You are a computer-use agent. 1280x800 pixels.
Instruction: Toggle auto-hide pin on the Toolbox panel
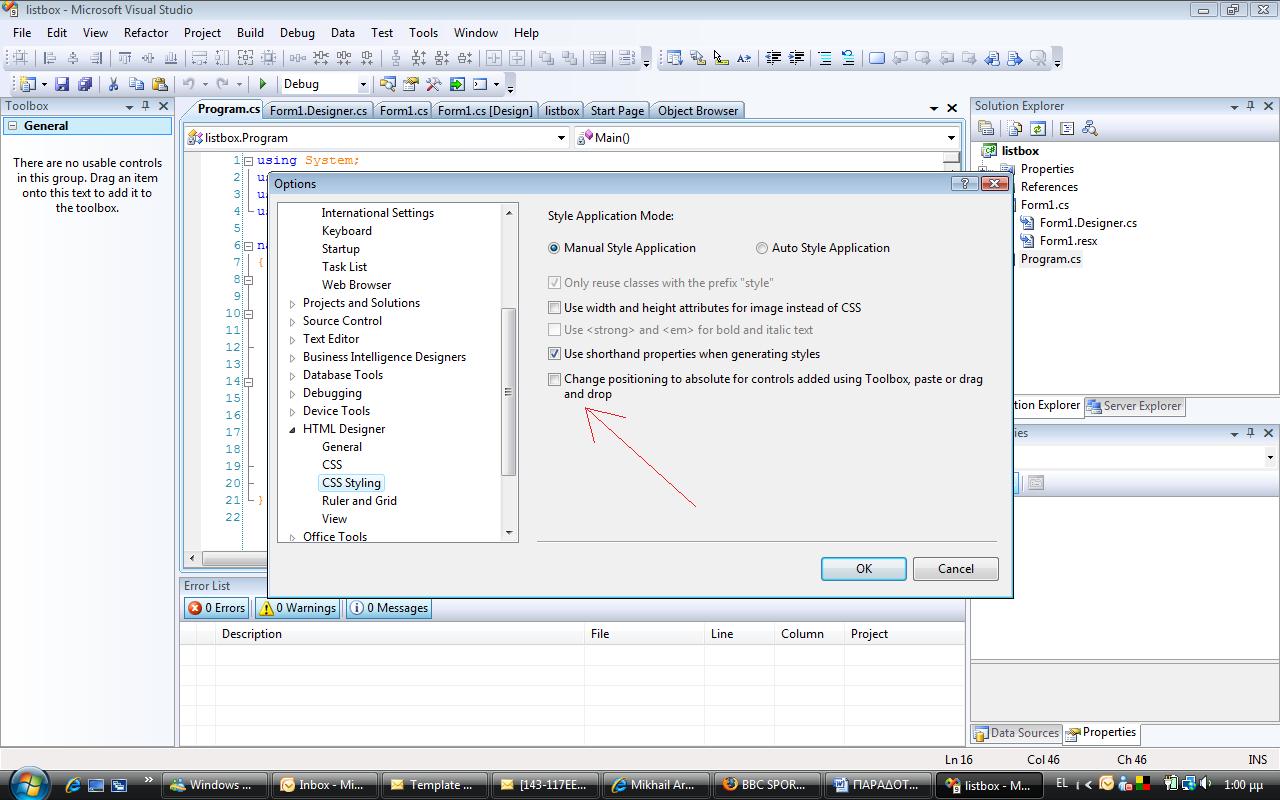pos(146,106)
